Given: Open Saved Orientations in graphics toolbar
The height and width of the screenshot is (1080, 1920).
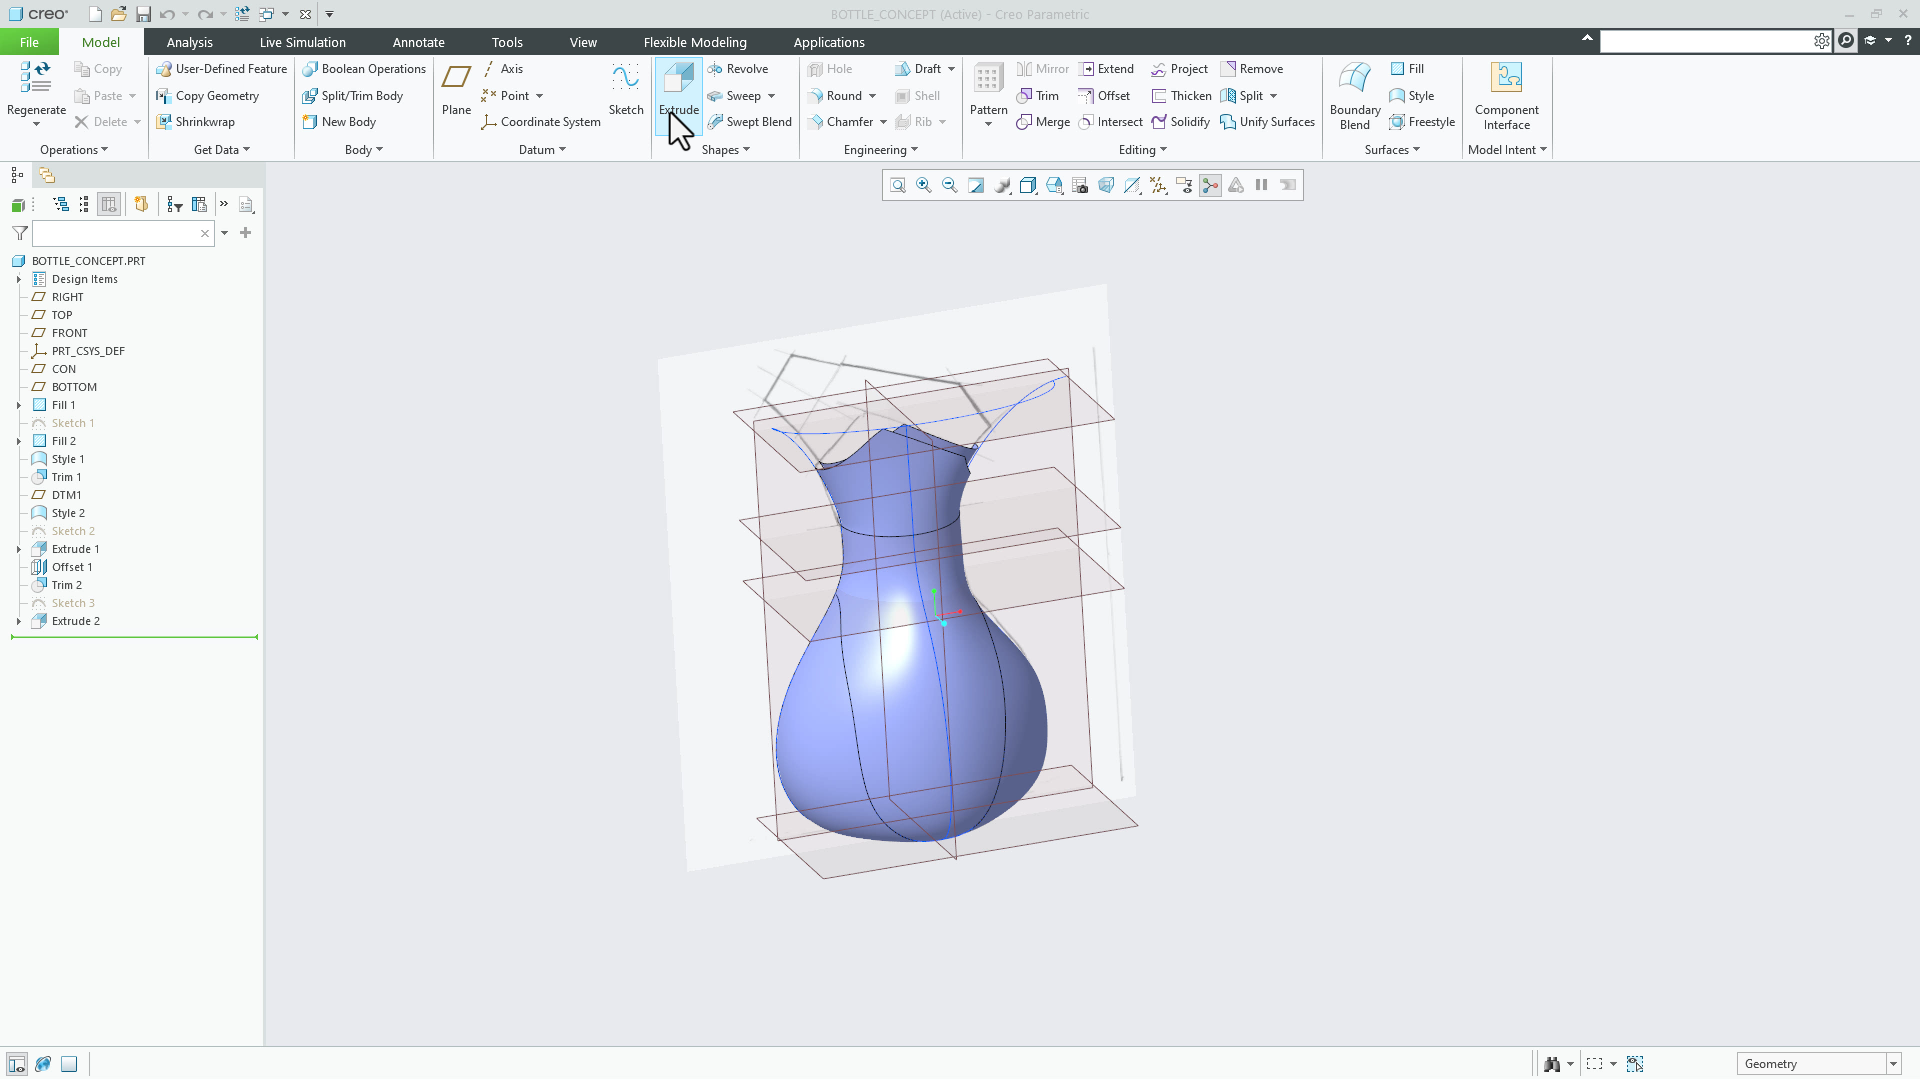Looking at the screenshot, I should [x=1054, y=185].
